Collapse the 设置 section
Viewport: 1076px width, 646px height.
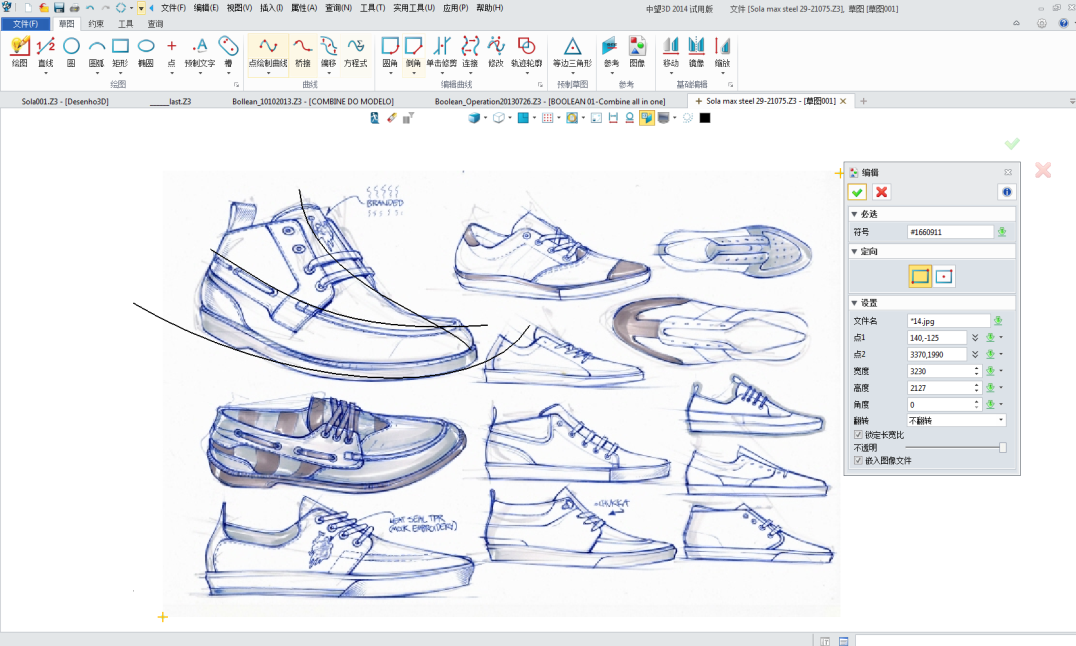pos(854,303)
